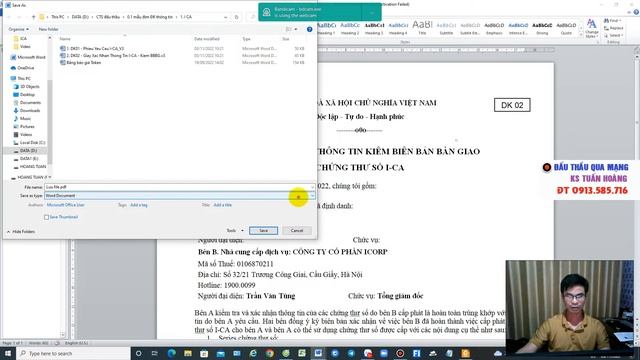The image size is (640, 360).
Task: Open Windows Start menu
Action: tap(8, 353)
